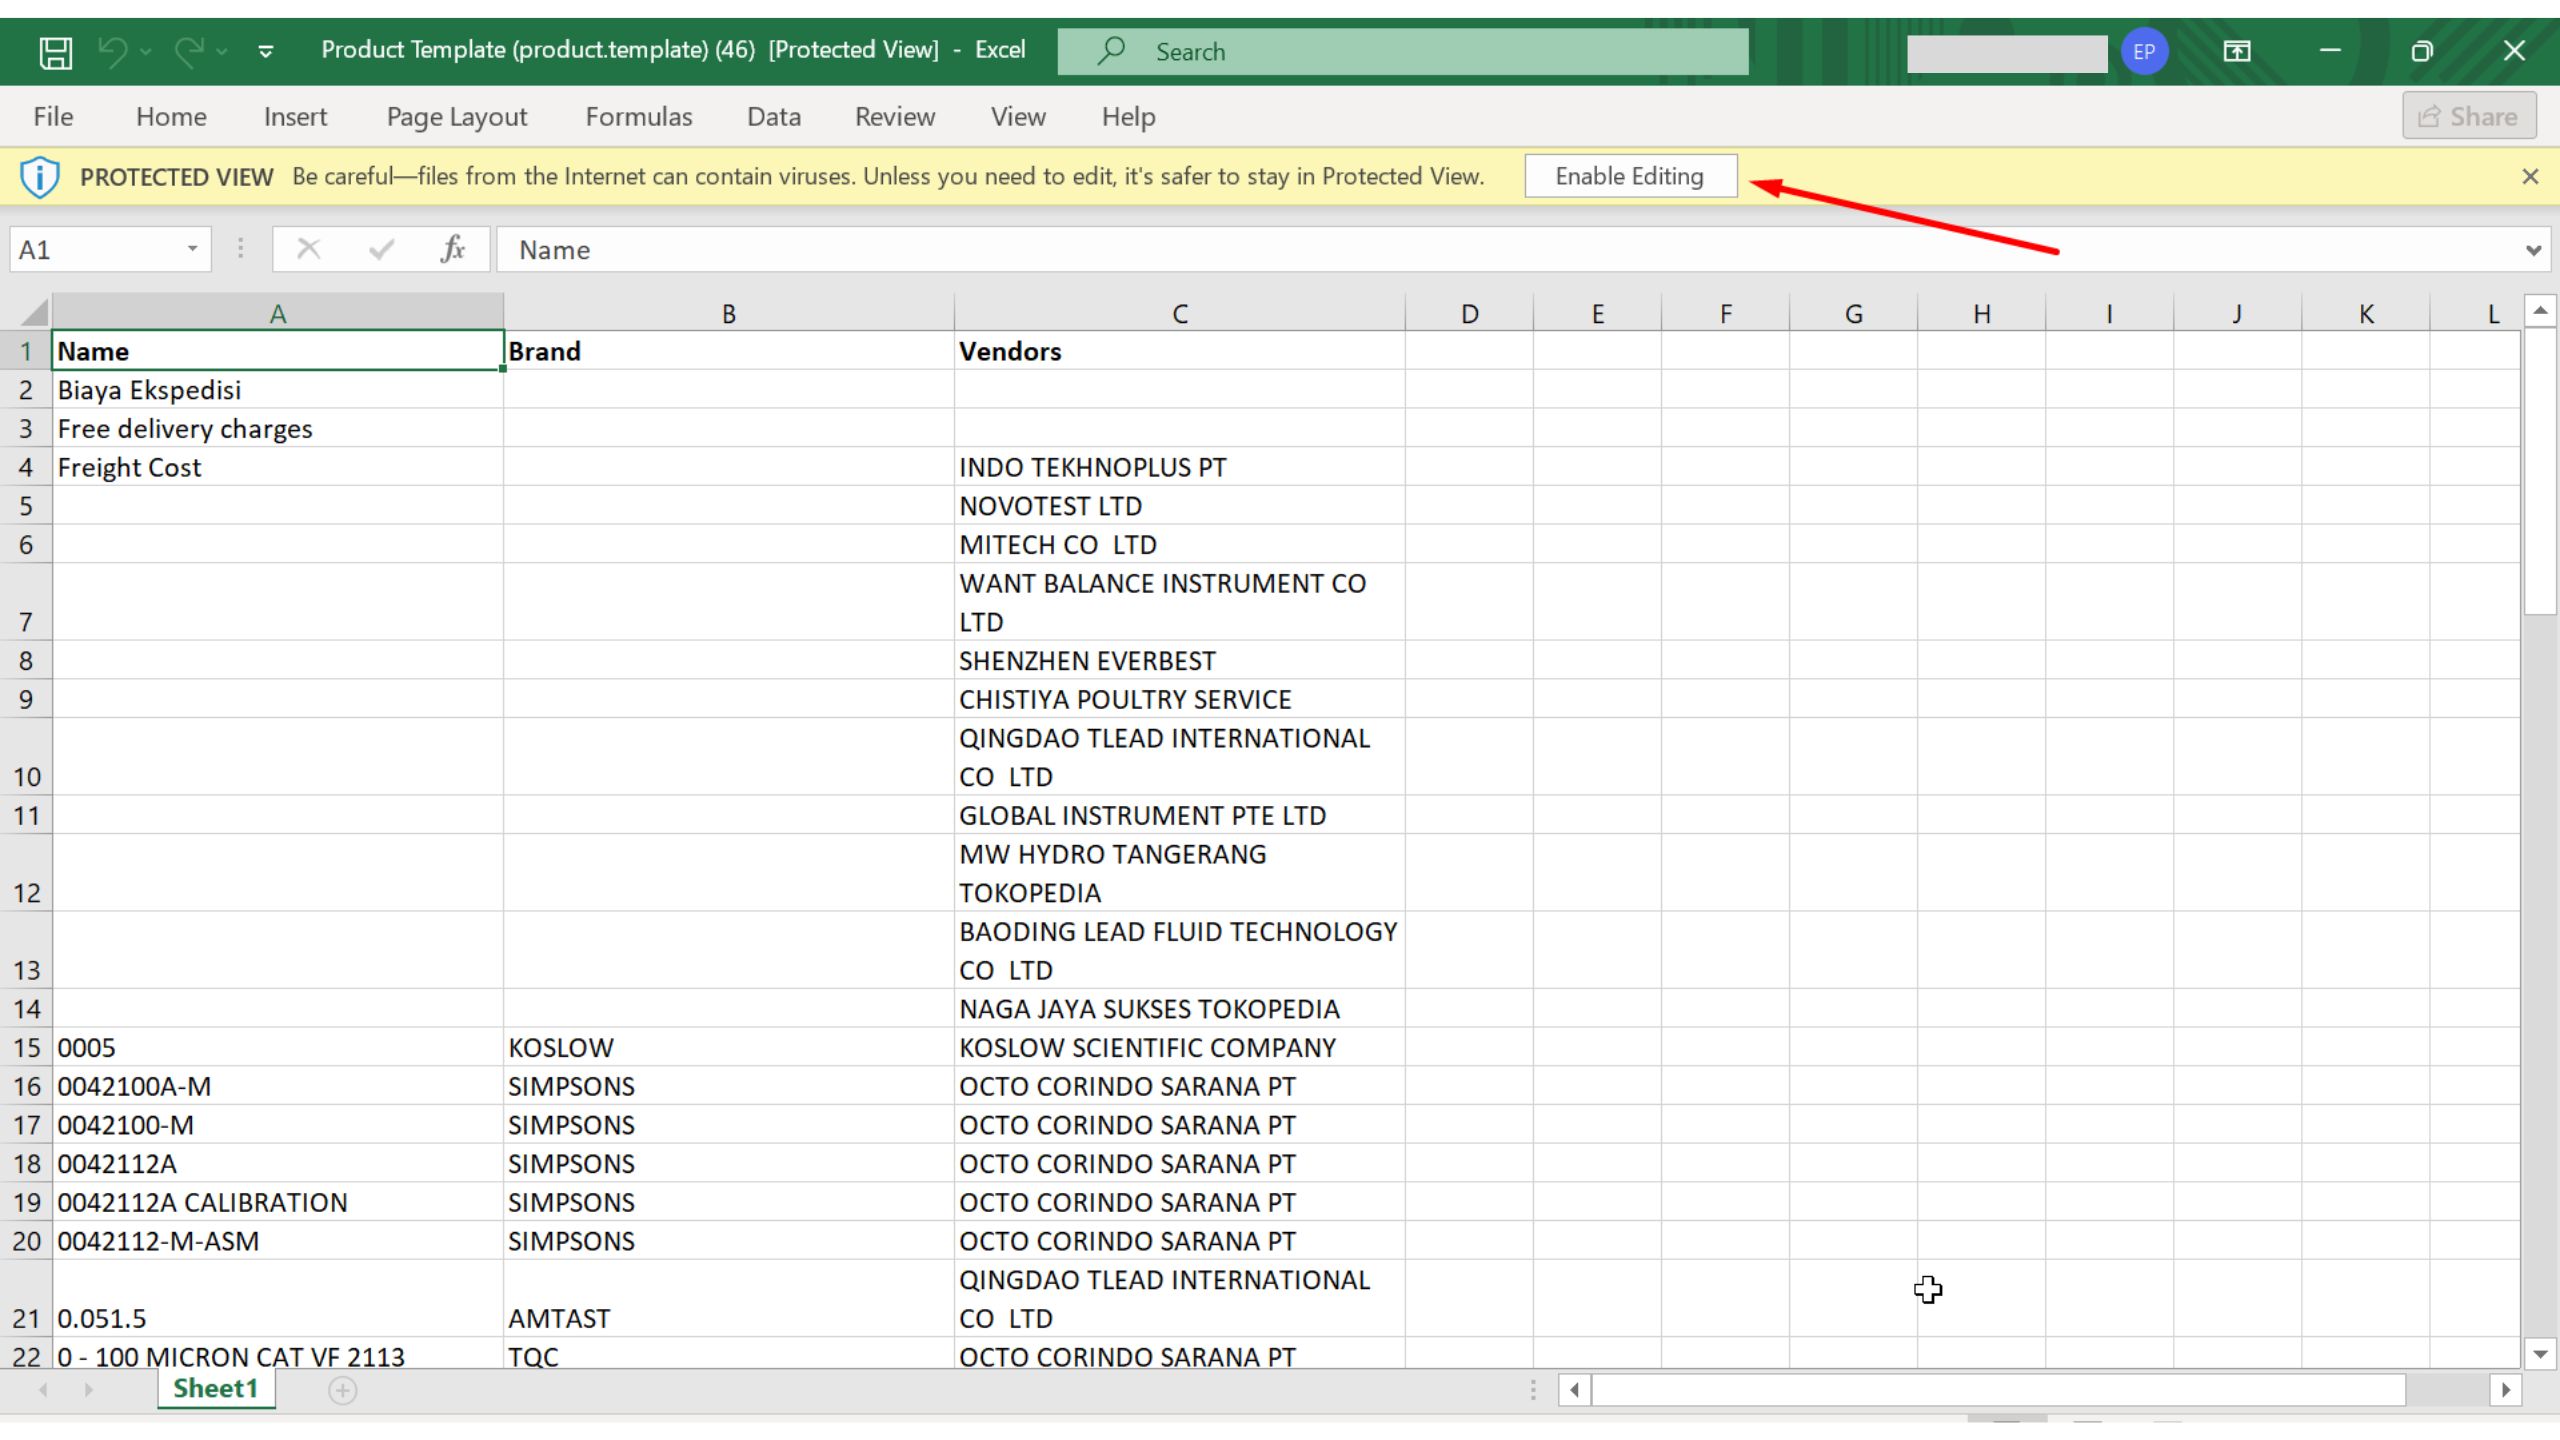The width and height of the screenshot is (2560, 1440).
Task: Open the View ribbon tab
Action: (1018, 117)
